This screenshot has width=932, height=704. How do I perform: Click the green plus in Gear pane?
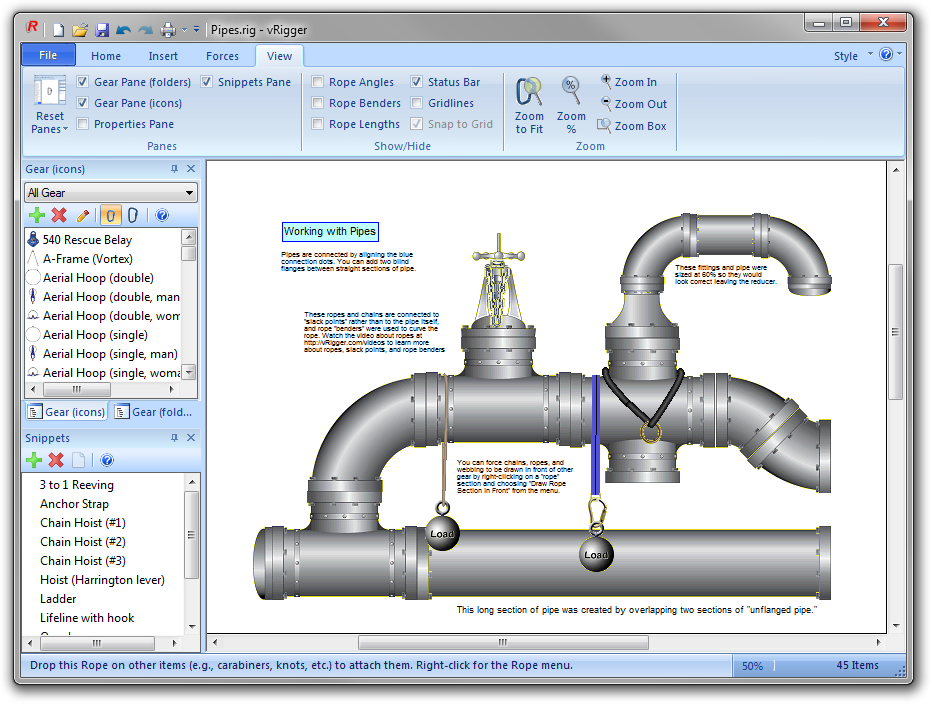click(x=36, y=215)
